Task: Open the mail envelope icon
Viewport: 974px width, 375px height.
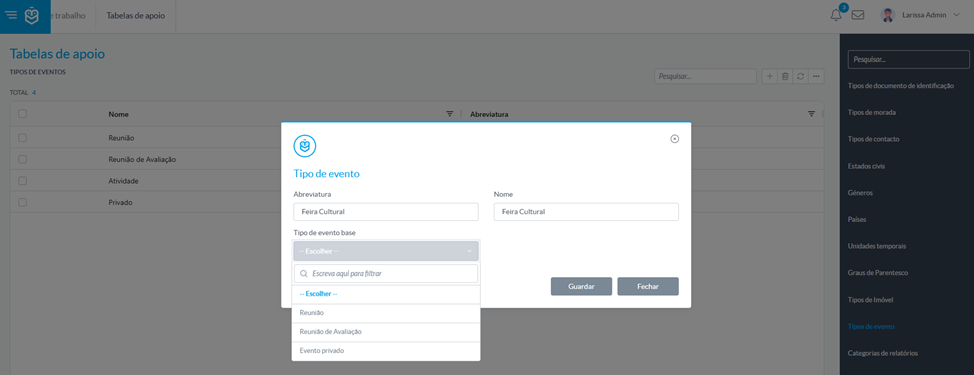Action: (x=858, y=16)
